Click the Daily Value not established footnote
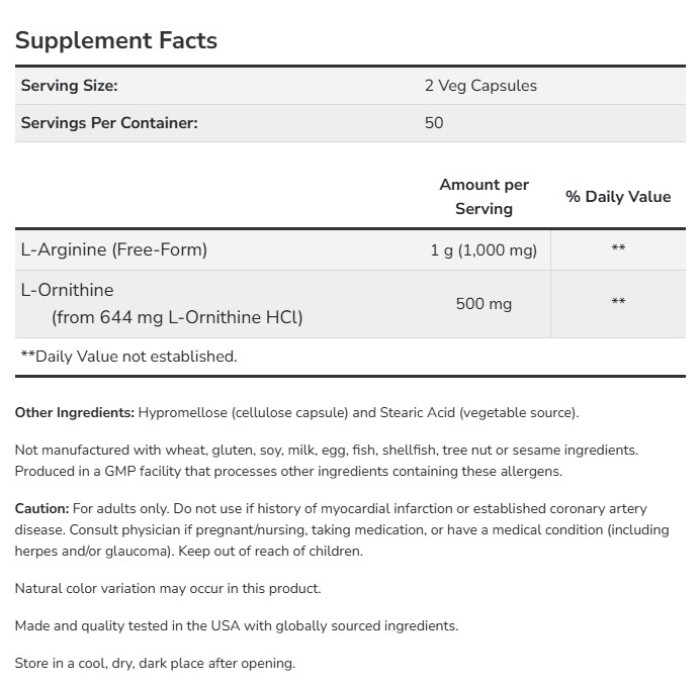 129,356
